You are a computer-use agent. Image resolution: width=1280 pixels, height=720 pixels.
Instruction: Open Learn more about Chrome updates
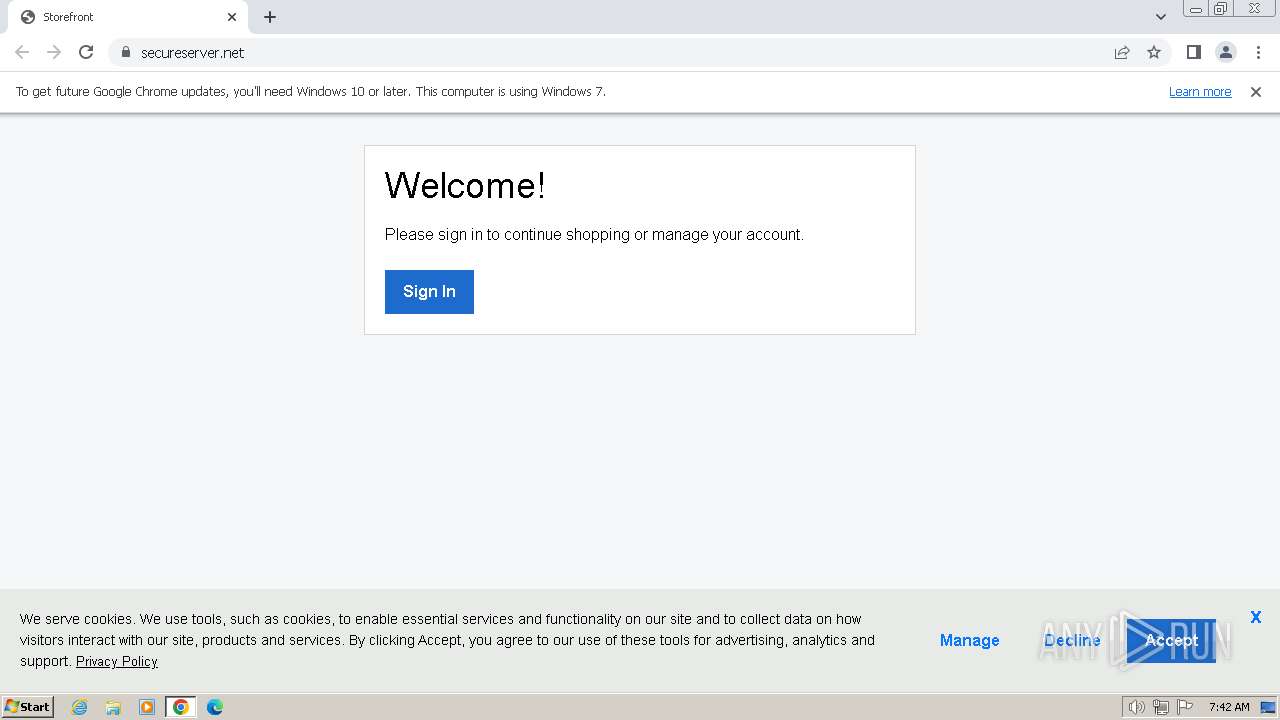pos(1200,92)
